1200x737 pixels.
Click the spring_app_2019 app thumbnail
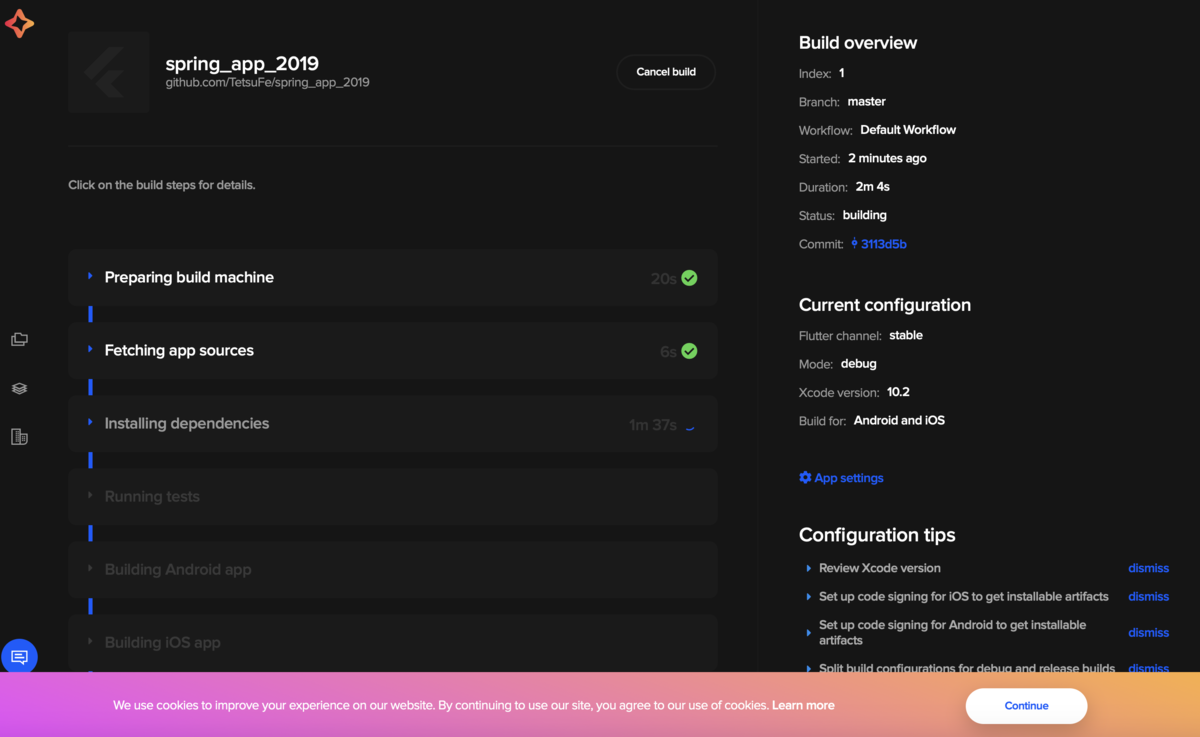point(108,72)
